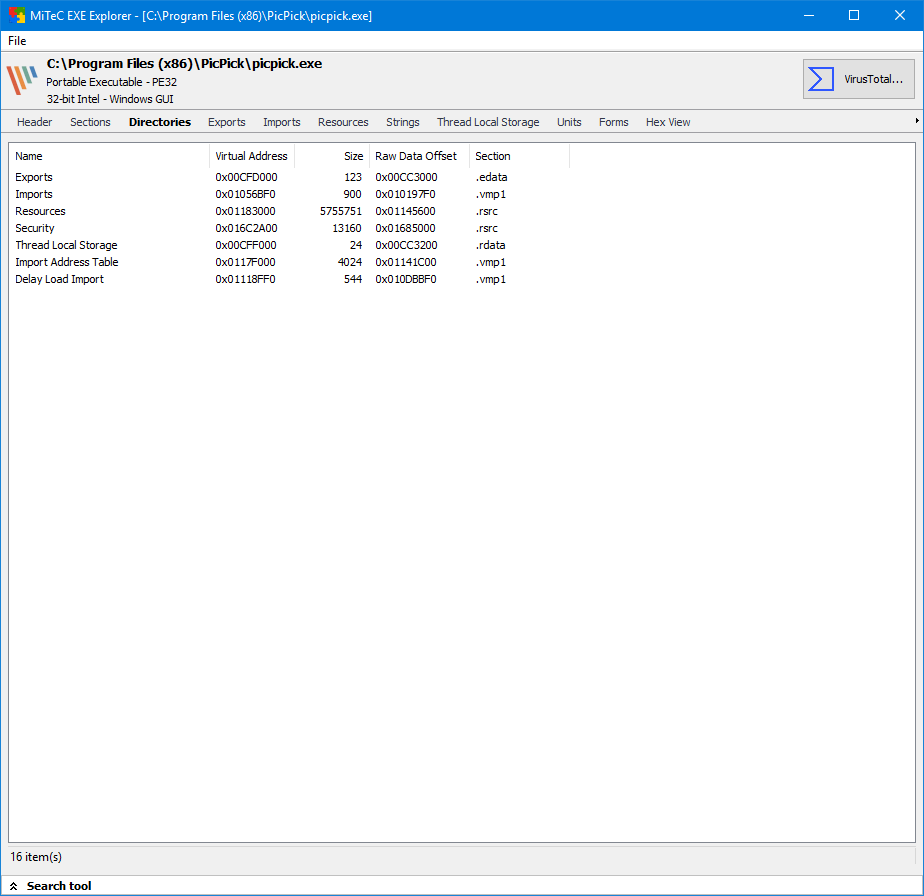Select the Resources directory row
This screenshot has width=924, height=896.
(289, 211)
